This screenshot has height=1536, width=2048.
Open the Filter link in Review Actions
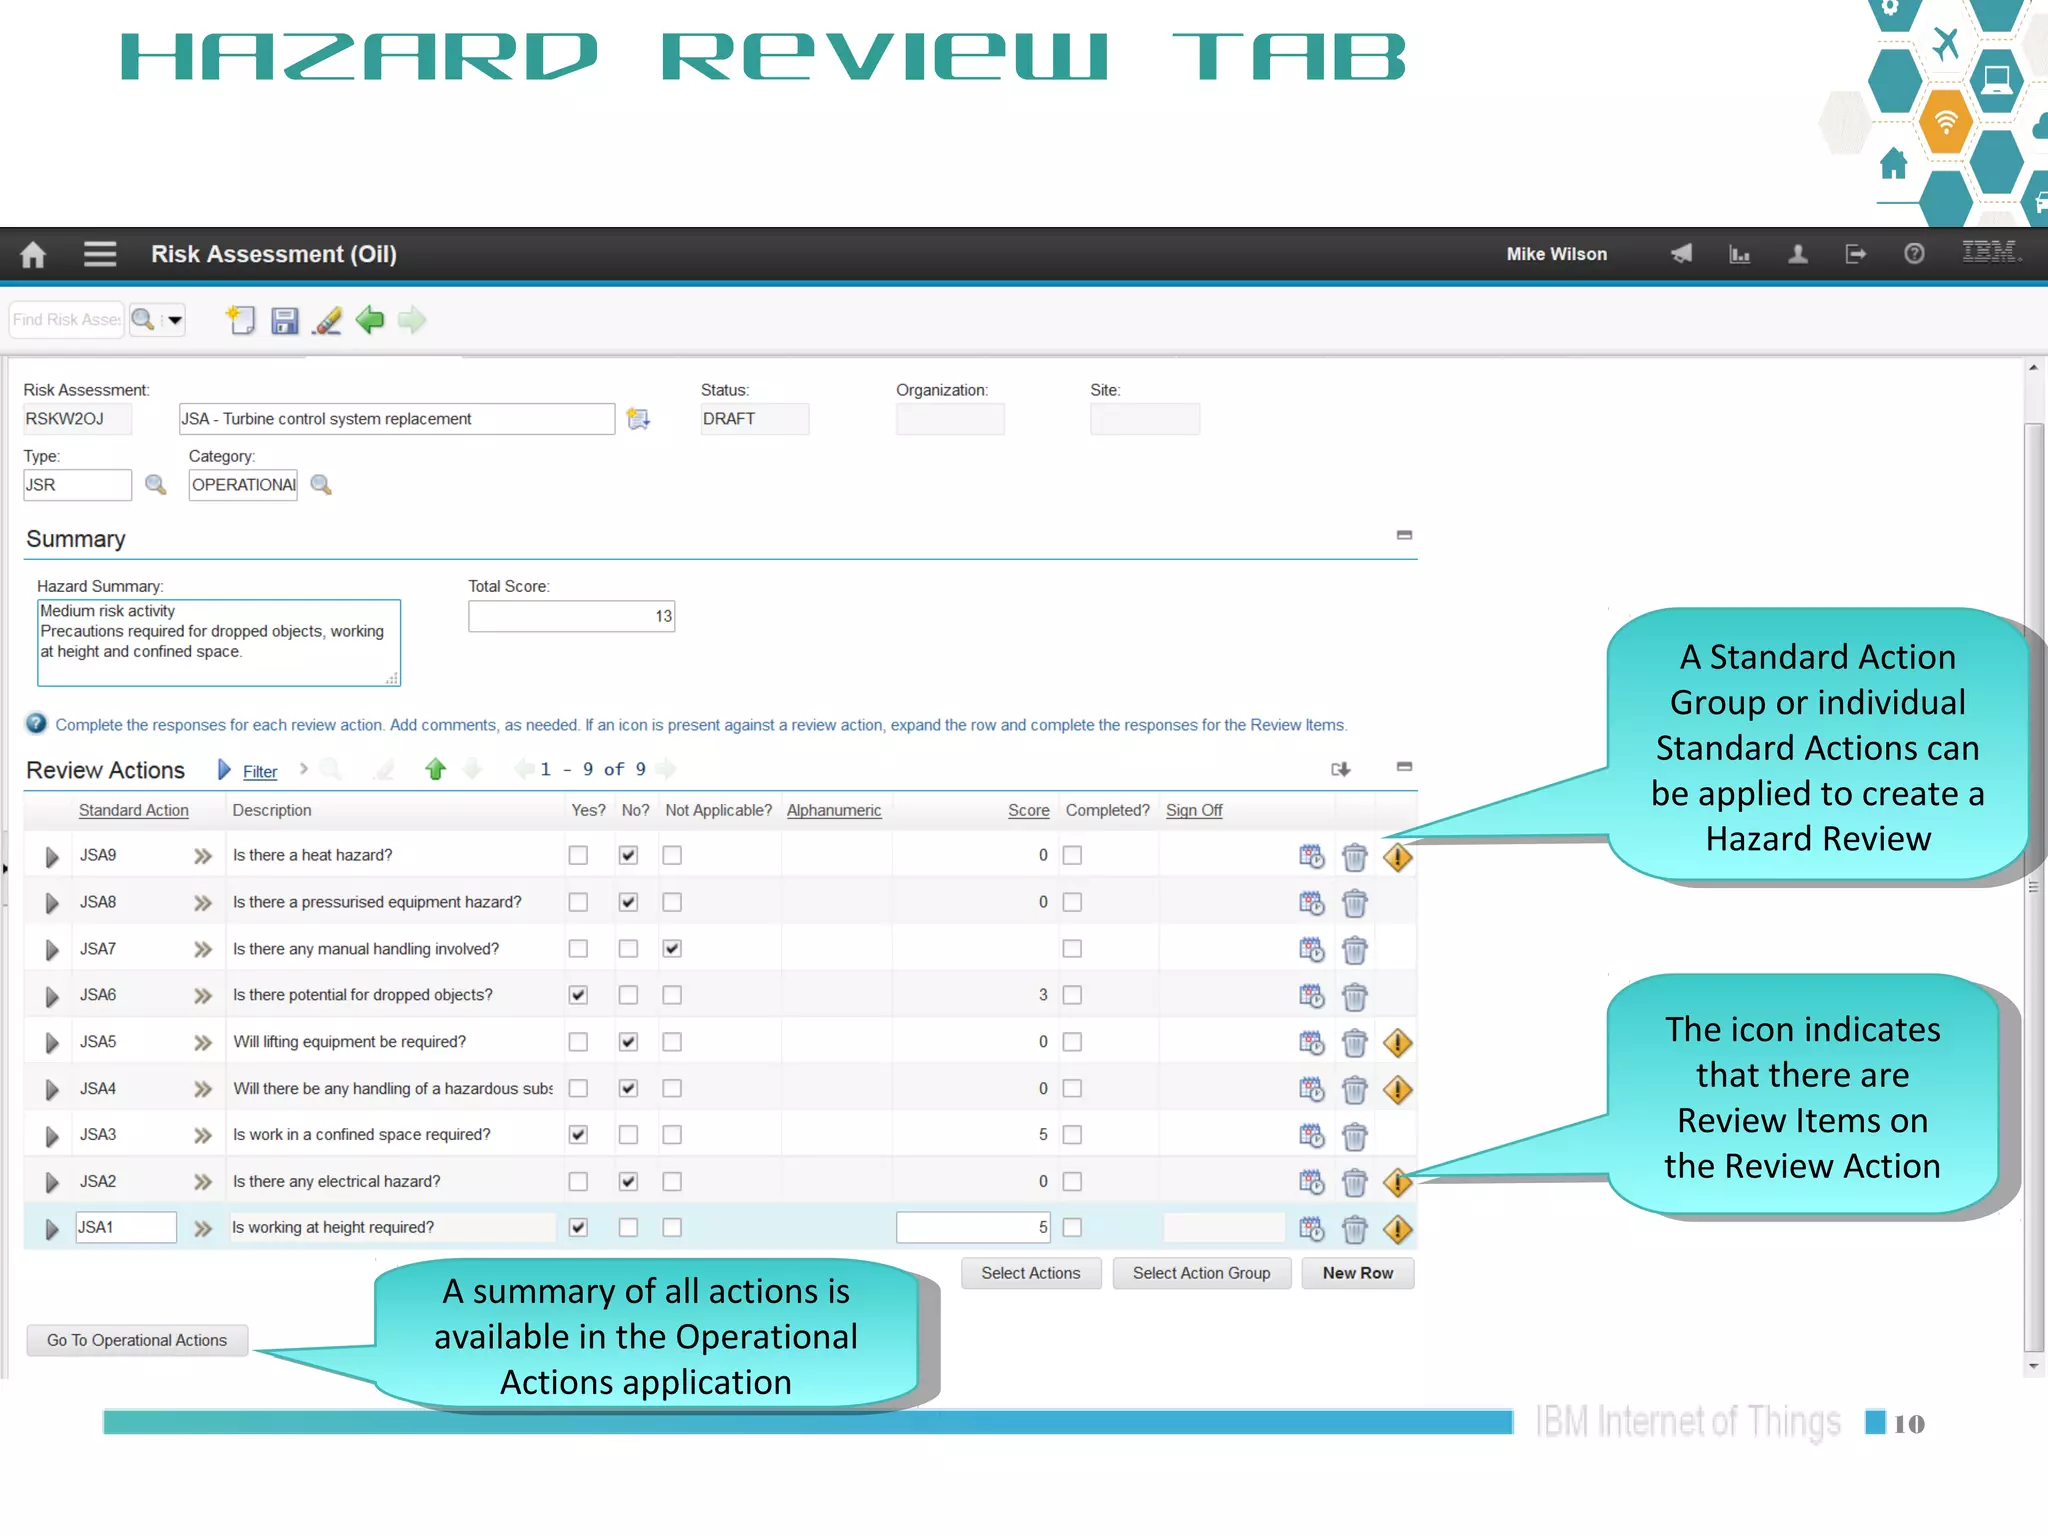tap(260, 771)
